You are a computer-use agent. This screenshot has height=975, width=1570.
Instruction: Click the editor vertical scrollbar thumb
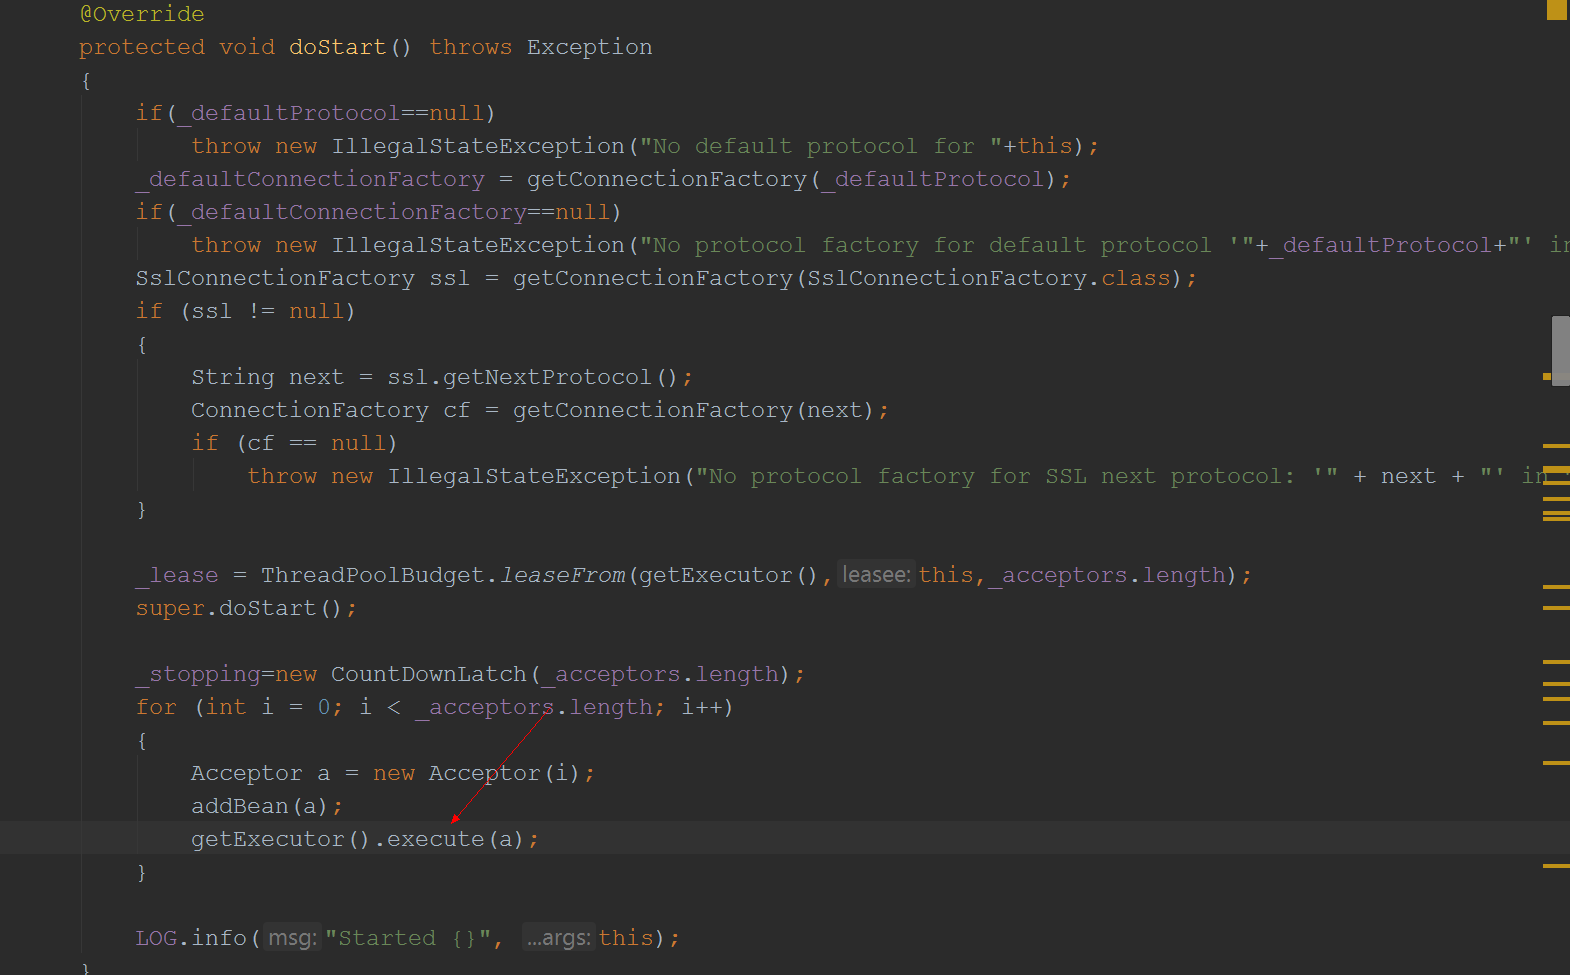(1560, 350)
